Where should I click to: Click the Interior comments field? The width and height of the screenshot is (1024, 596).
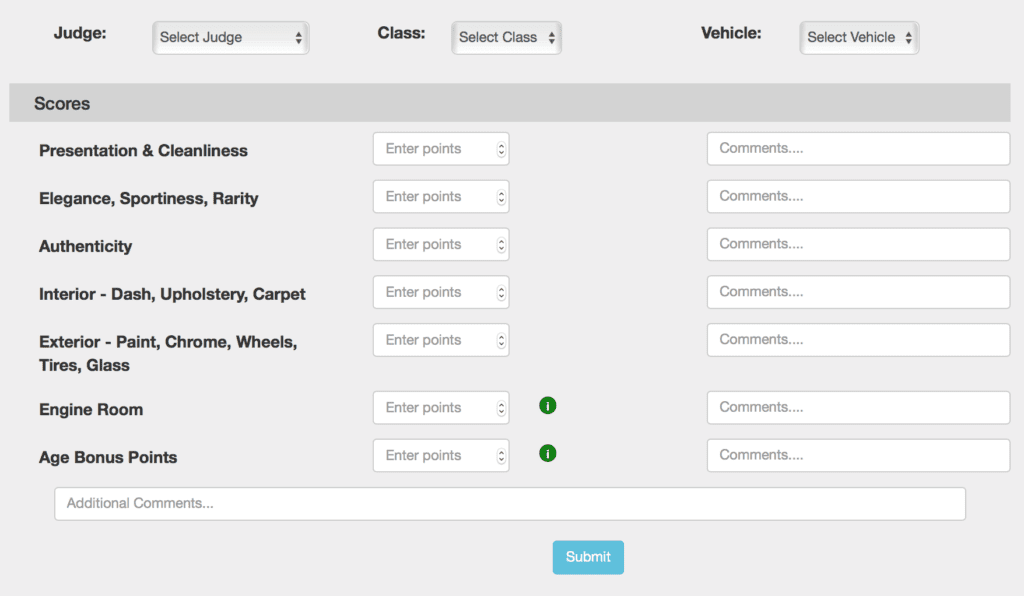pyautogui.click(x=858, y=291)
